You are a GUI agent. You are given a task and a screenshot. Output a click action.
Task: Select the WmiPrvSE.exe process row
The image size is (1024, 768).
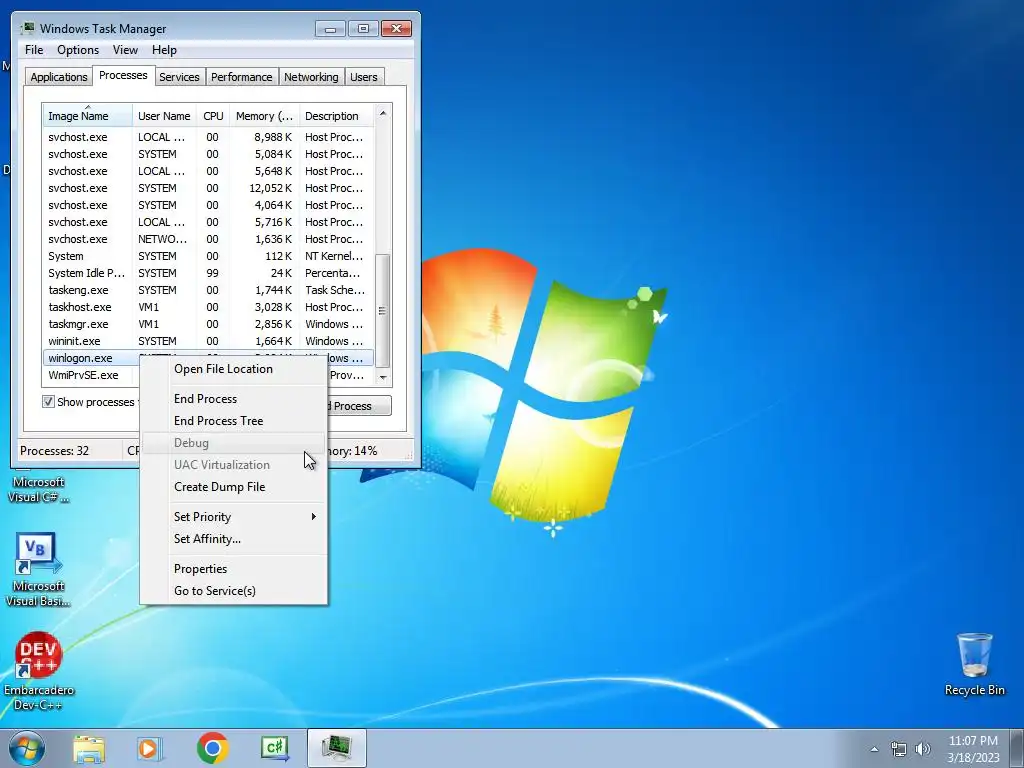pos(91,376)
